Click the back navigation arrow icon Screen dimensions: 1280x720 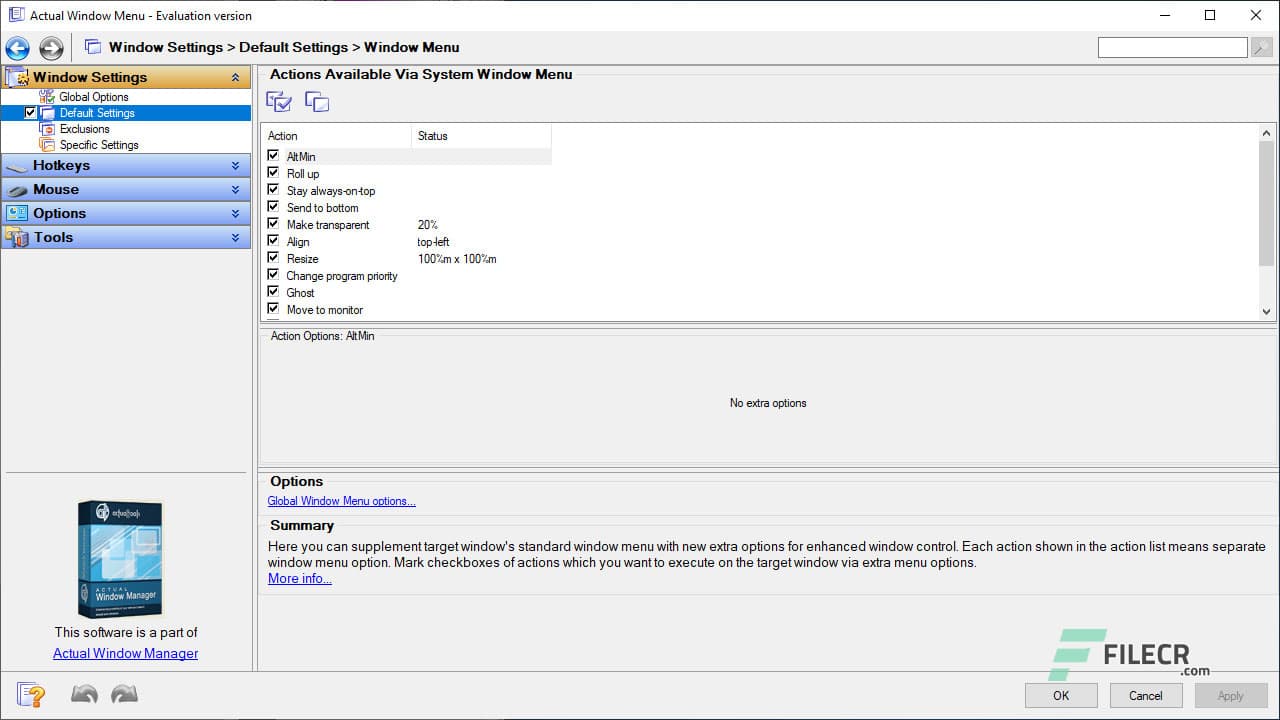click(x=17, y=48)
